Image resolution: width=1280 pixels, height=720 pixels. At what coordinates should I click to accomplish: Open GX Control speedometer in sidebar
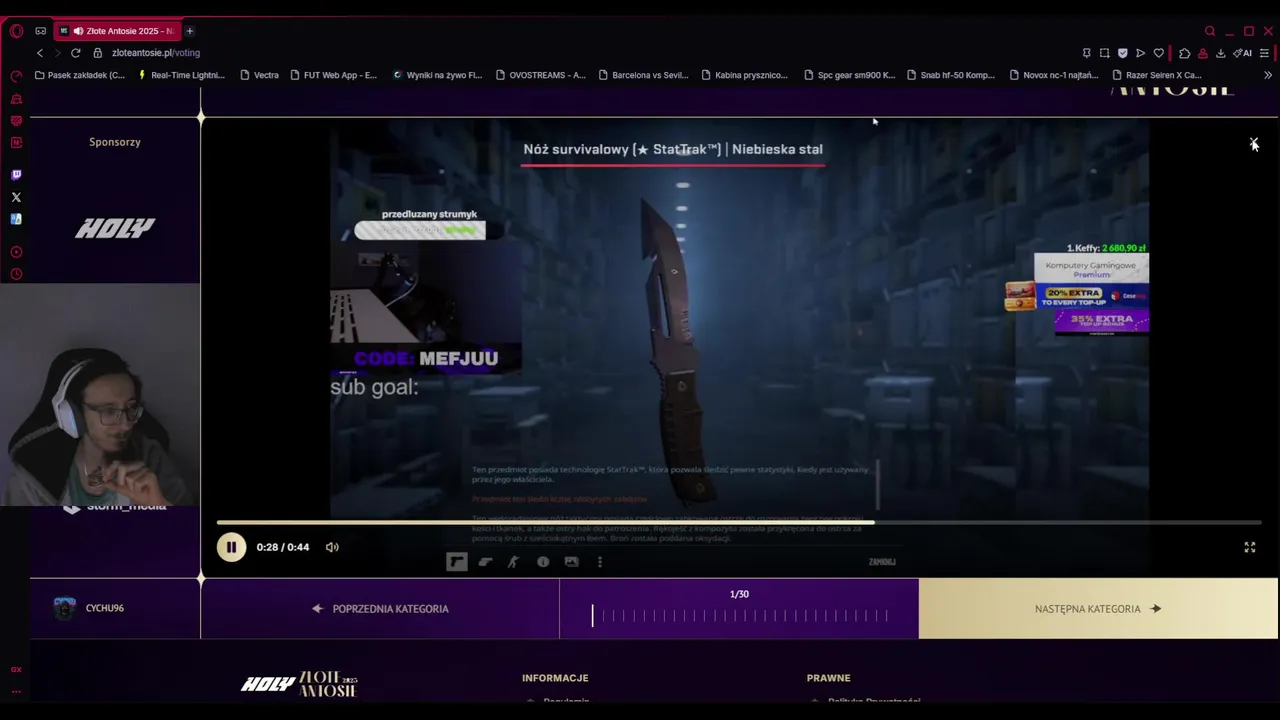pyautogui.click(x=16, y=76)
